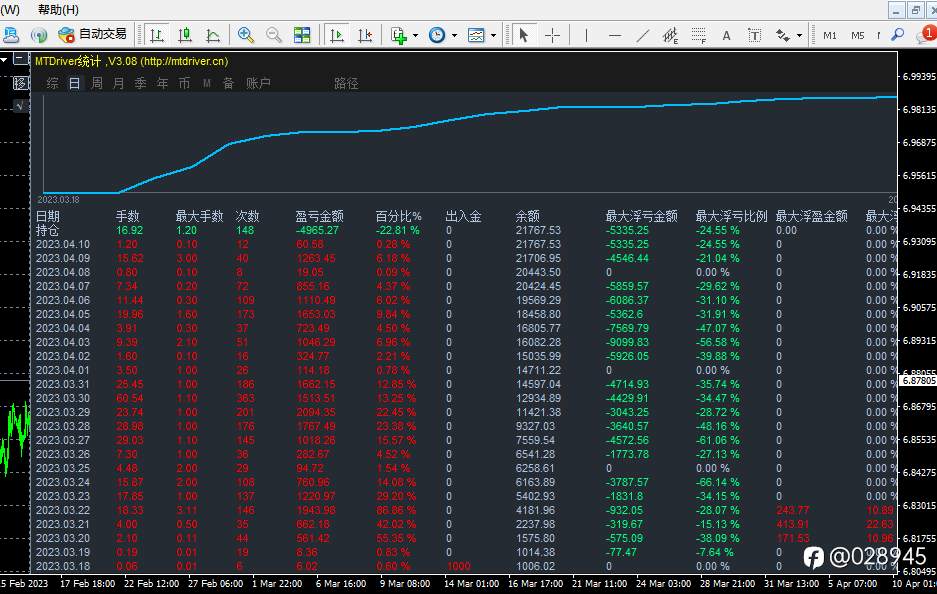This screenshot has height=594, width=937.
Task: Select the text A tool
Action: [x=726, y=35]
